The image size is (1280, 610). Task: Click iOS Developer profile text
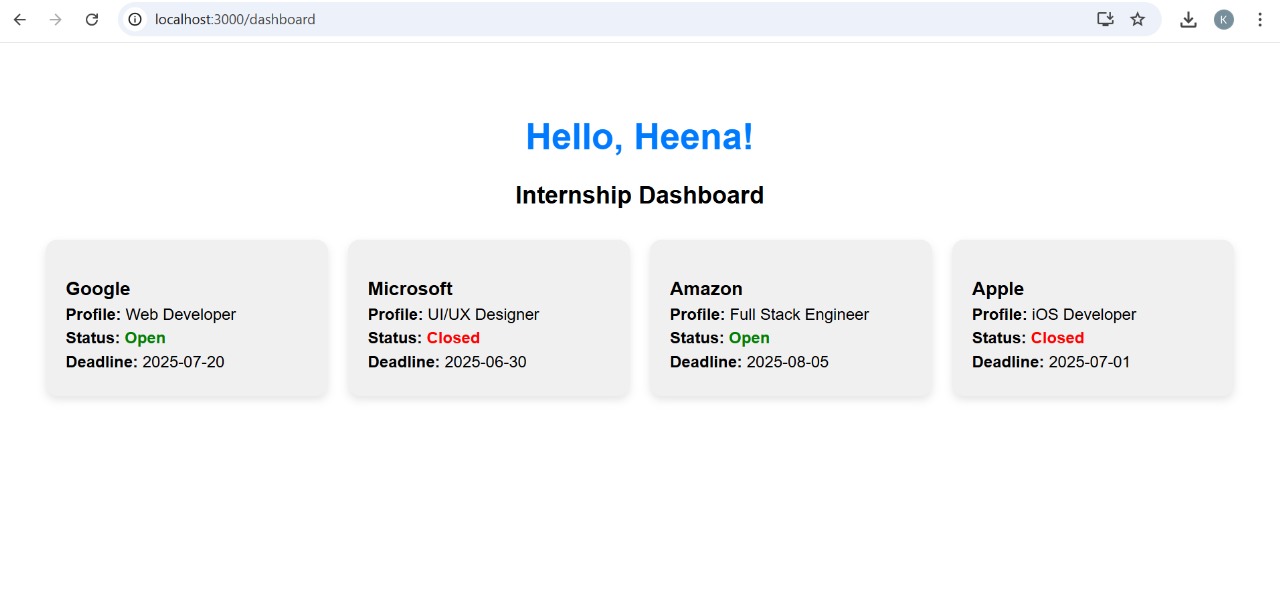[x=1084, y=314]
